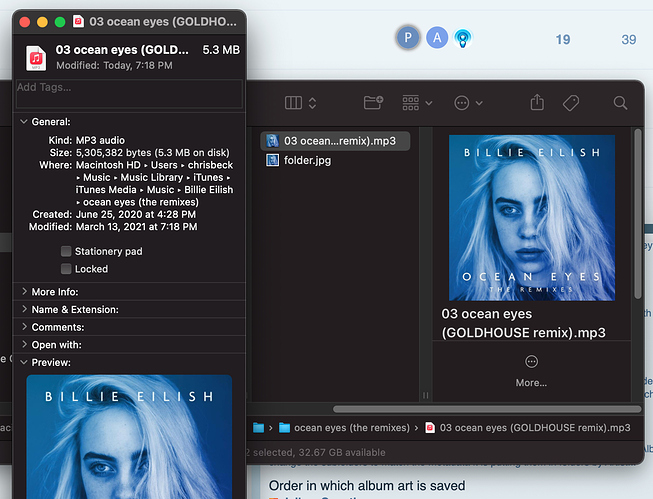
Task: Expand the More Info section
Action: click(24, 292)
